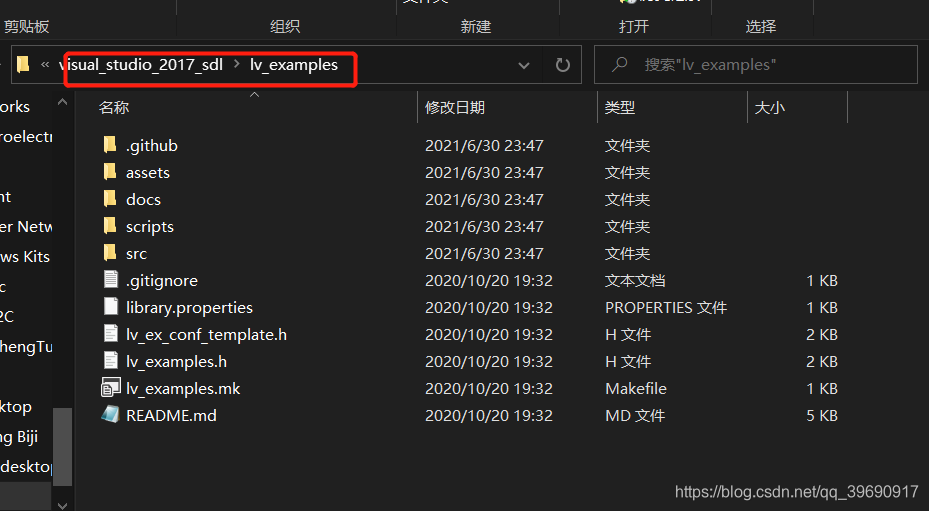The image size is (929, 511).
Task: Select the scripts folder name
Action: pyautogui.click(x=150, y=227)
